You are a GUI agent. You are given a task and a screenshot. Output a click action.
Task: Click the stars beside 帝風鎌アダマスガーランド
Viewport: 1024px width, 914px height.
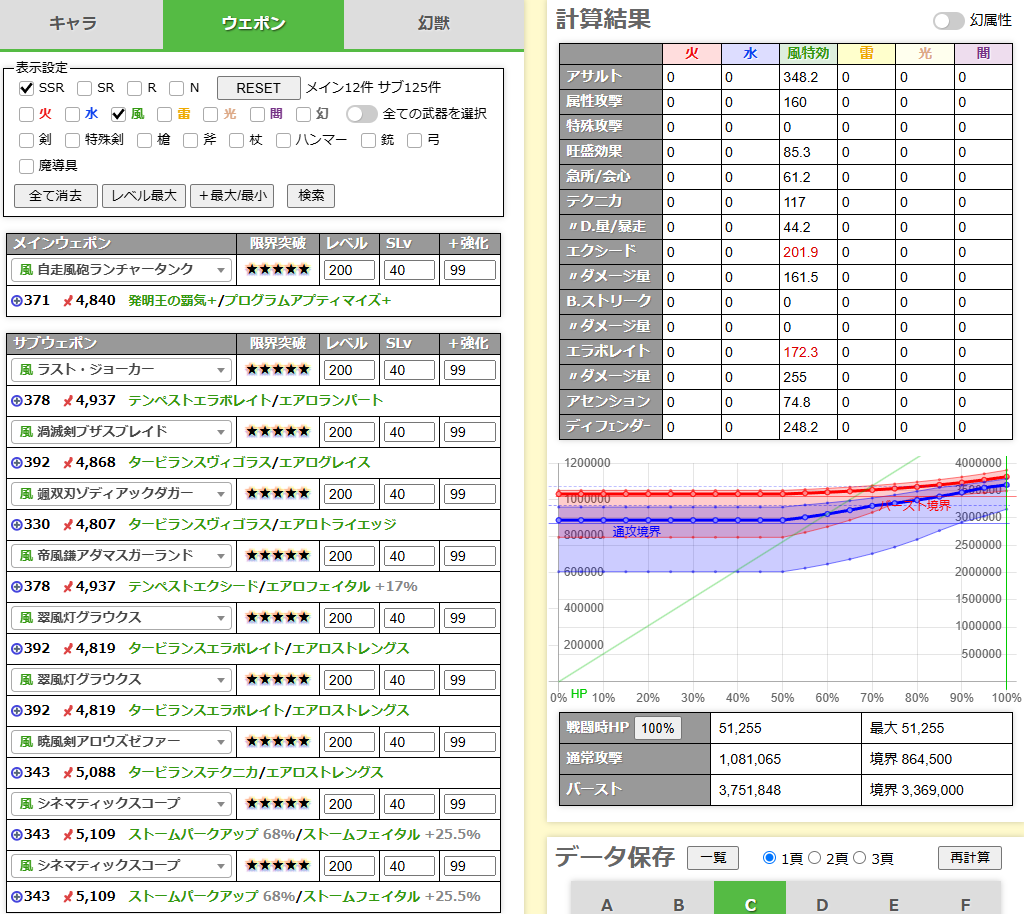(x=277, y=556)
